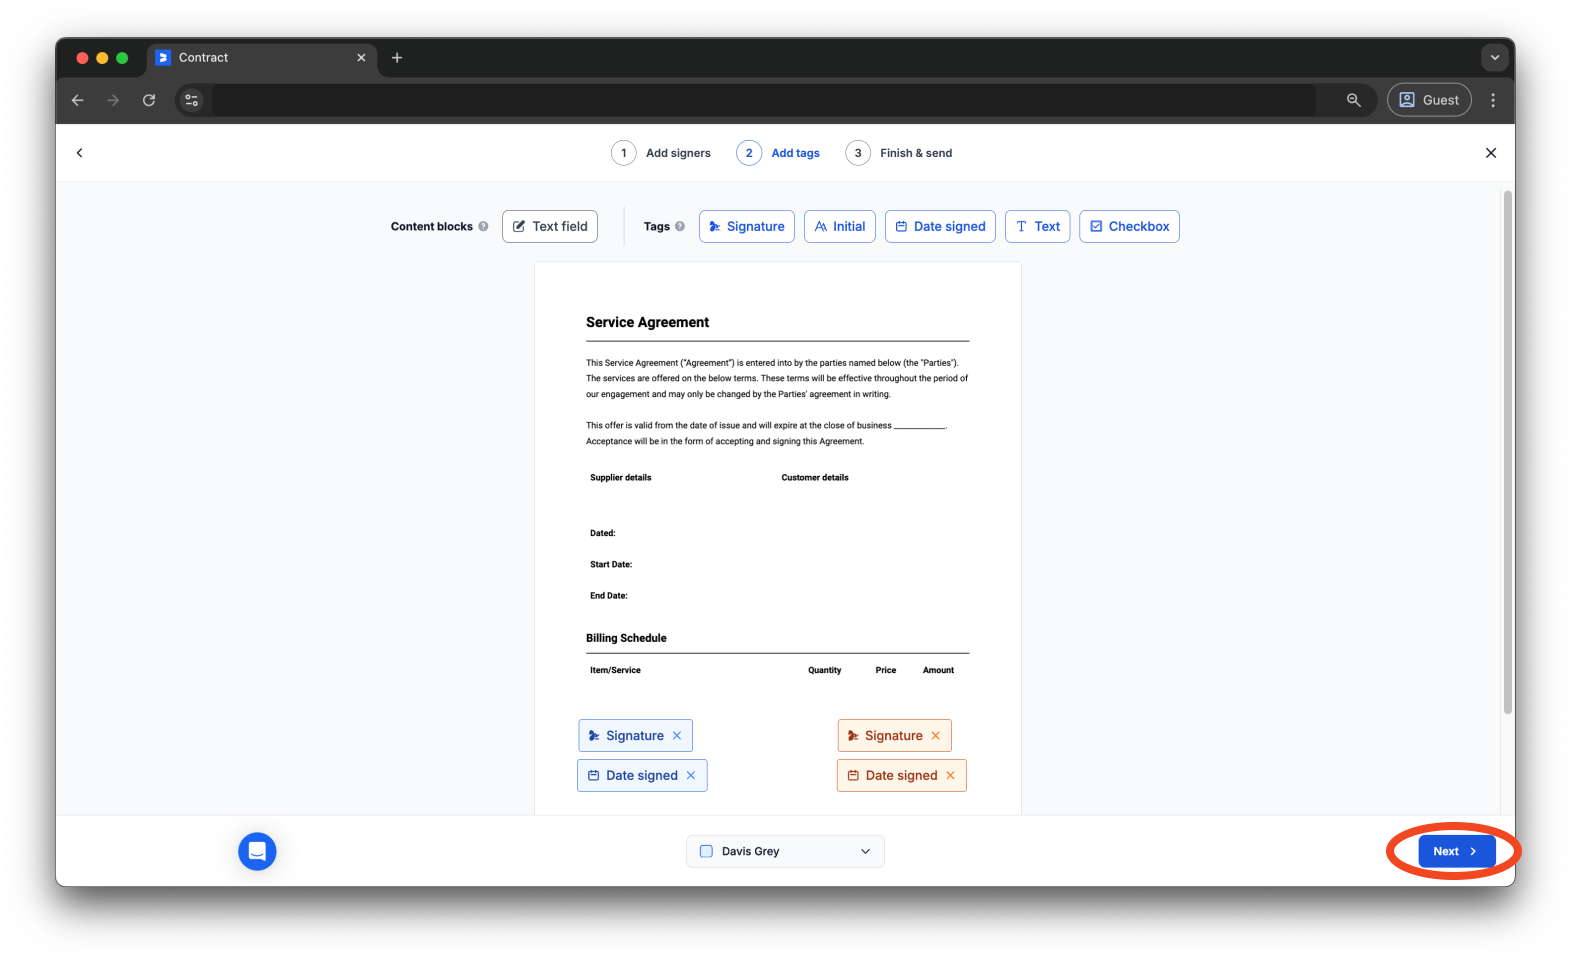Click the browser back button
This screenshot has height=960, width=1571.
click(78, 100)
